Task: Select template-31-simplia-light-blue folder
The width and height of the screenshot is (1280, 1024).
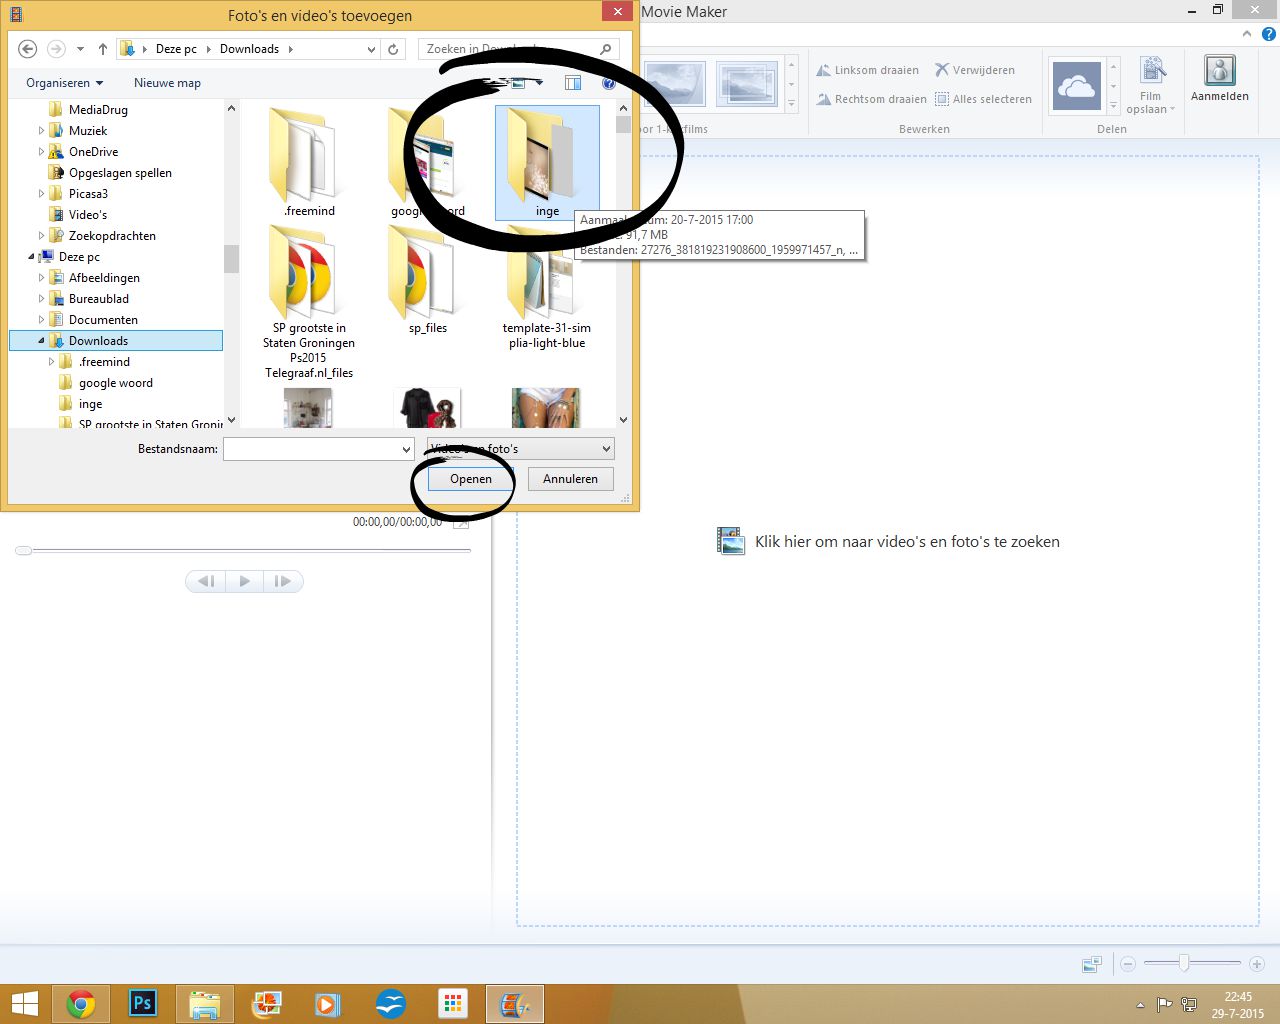Action: [546, 288]
